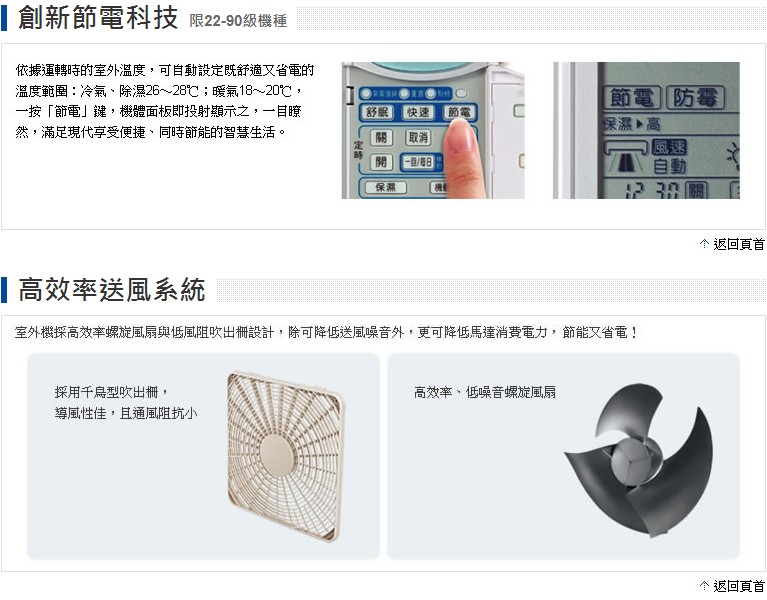Click the 快速 button on the remote image
Image resolution: width=767 pixels, height=600 pixels.
click(x=418, y=112)
